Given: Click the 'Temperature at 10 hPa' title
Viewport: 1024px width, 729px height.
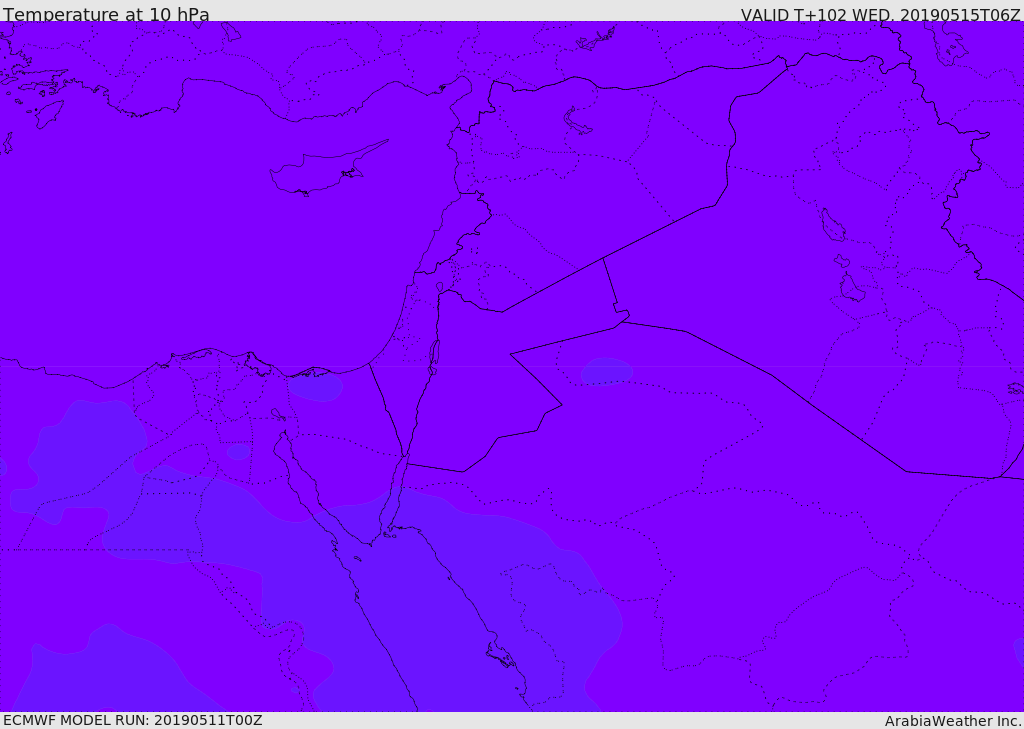Looking at the screenshot, I should (106, 14).
